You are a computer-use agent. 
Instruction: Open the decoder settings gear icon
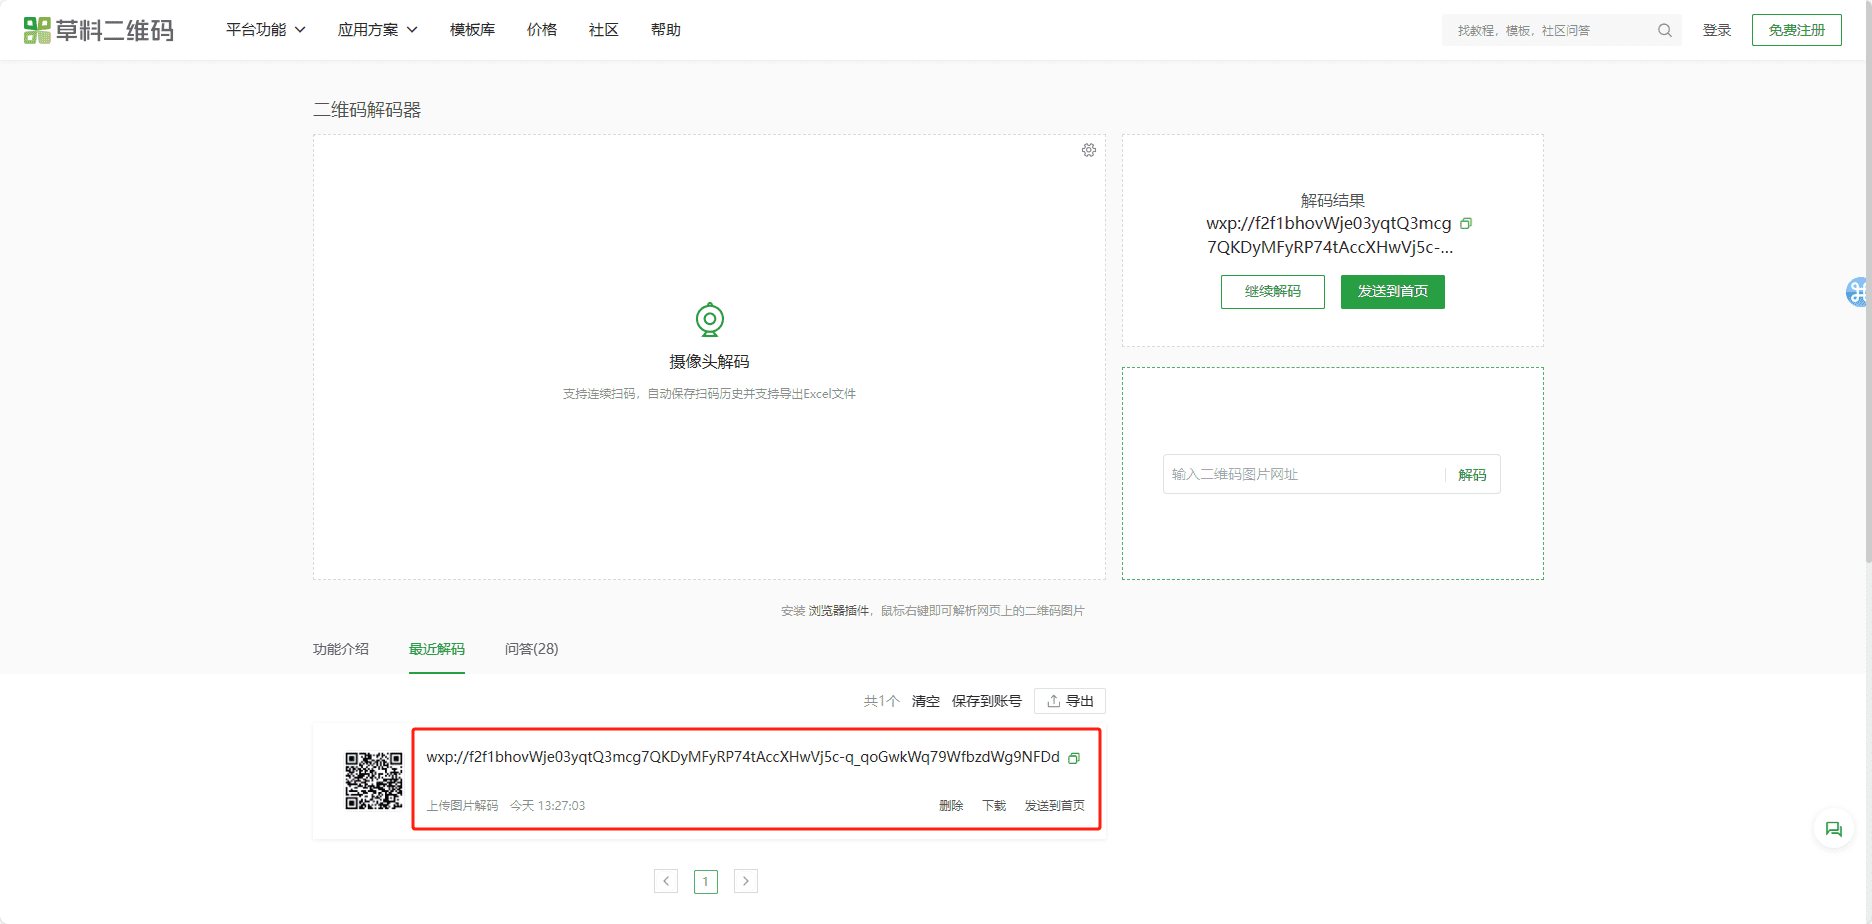click(1089, 150)
